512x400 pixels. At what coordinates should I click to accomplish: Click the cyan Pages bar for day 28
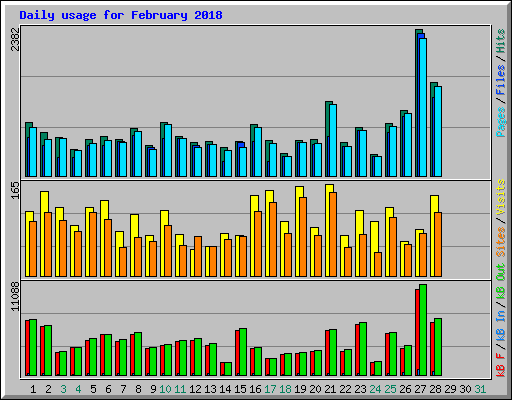point(438,131)
